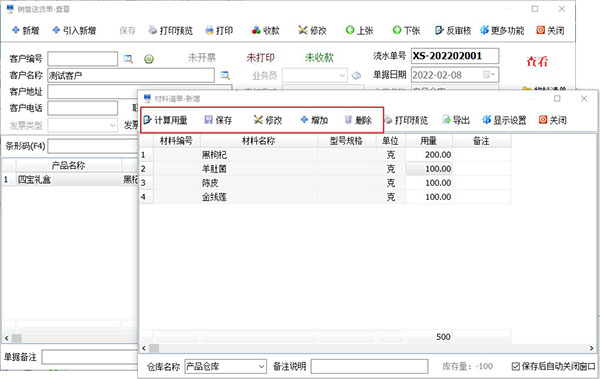
Task: Click the green round icon beside 客户编号
Action: pos(149,59)
